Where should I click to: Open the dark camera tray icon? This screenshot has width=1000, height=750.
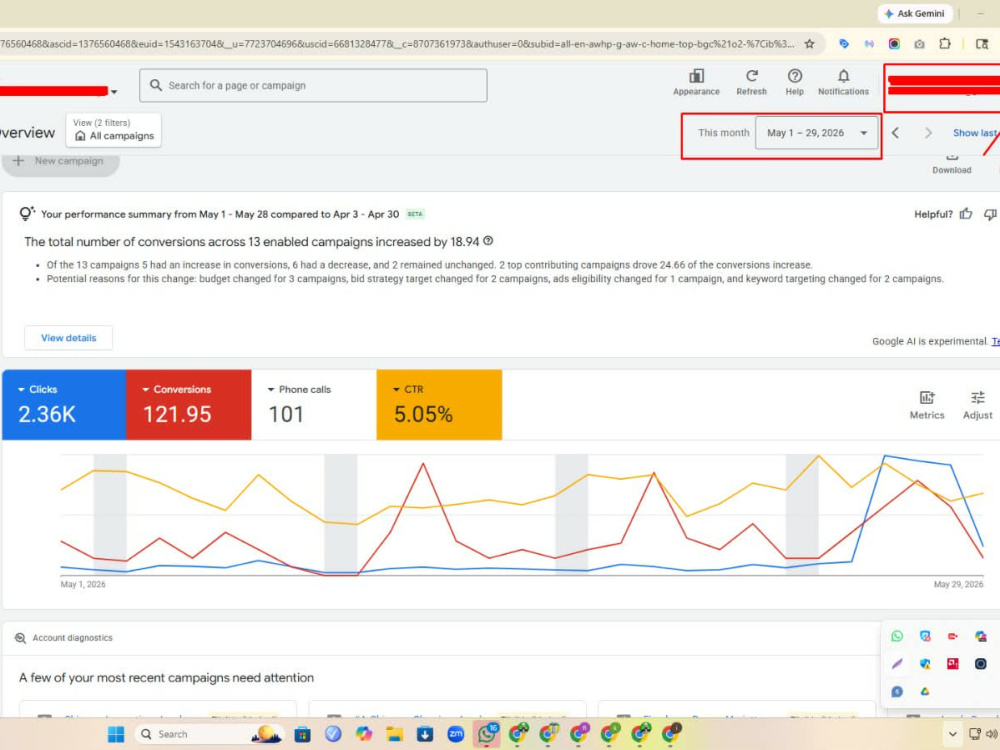click(x=980, y=664)
